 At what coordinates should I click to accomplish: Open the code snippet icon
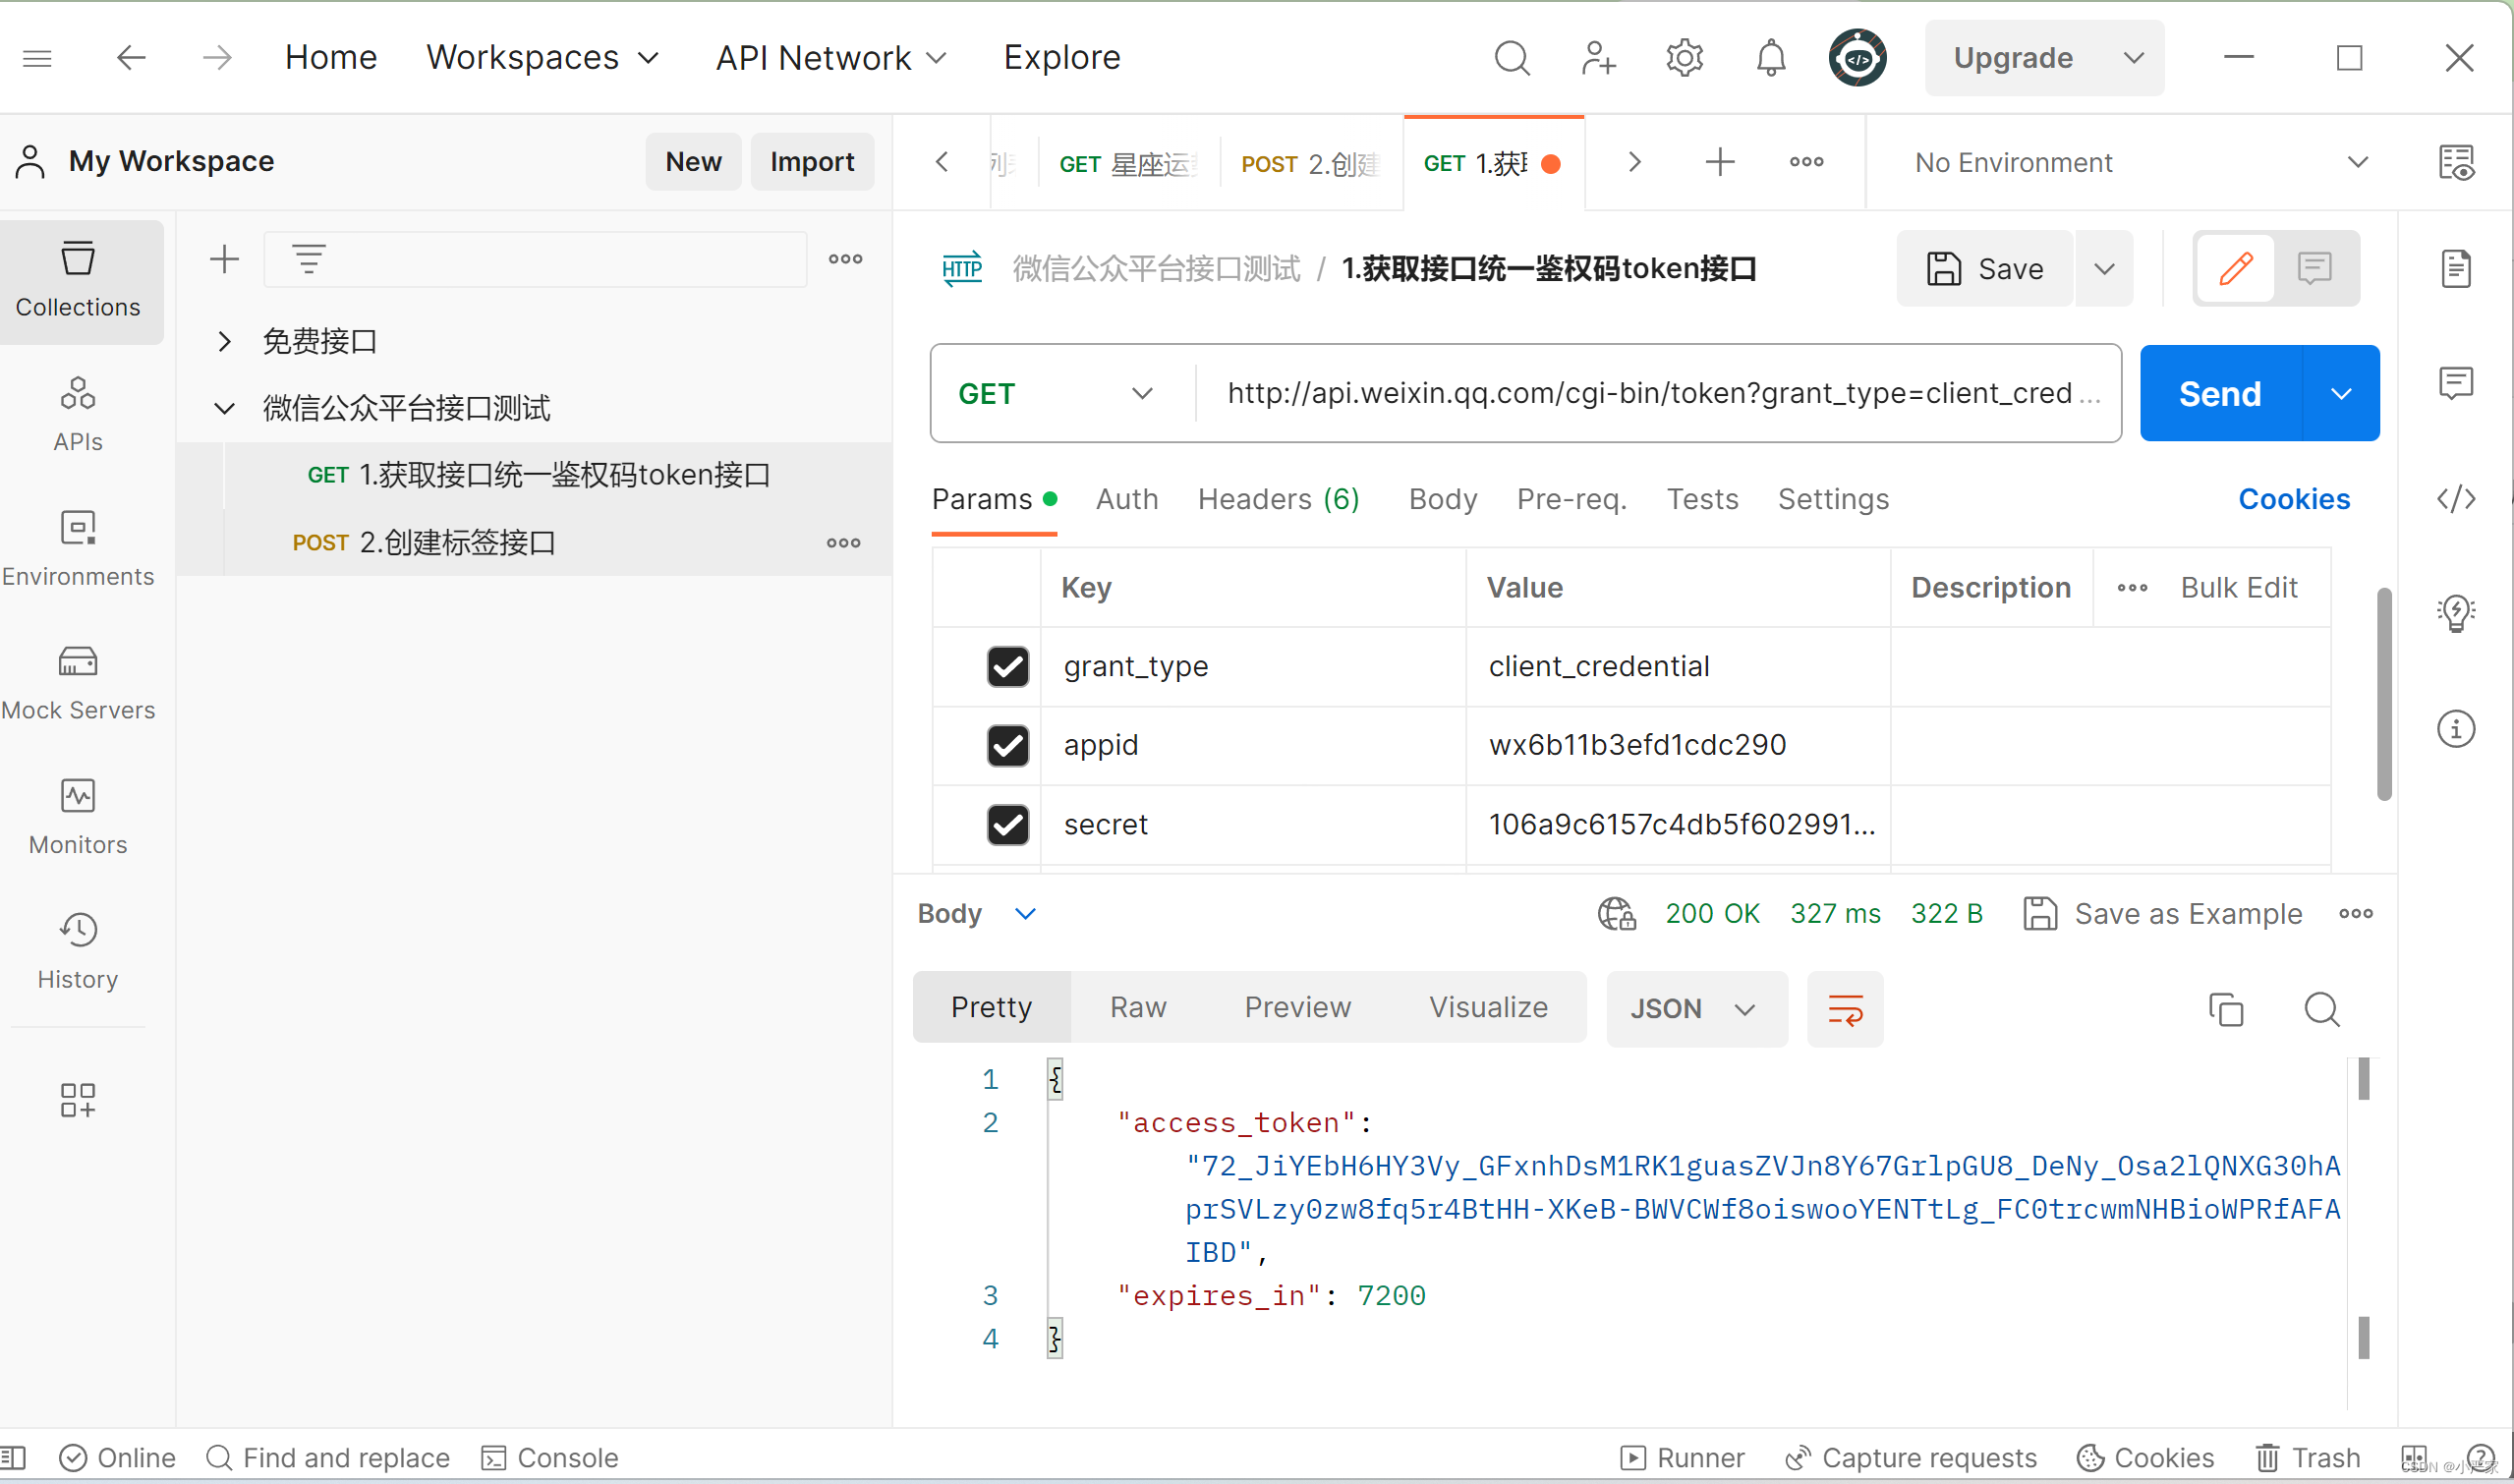[2456, 498]
